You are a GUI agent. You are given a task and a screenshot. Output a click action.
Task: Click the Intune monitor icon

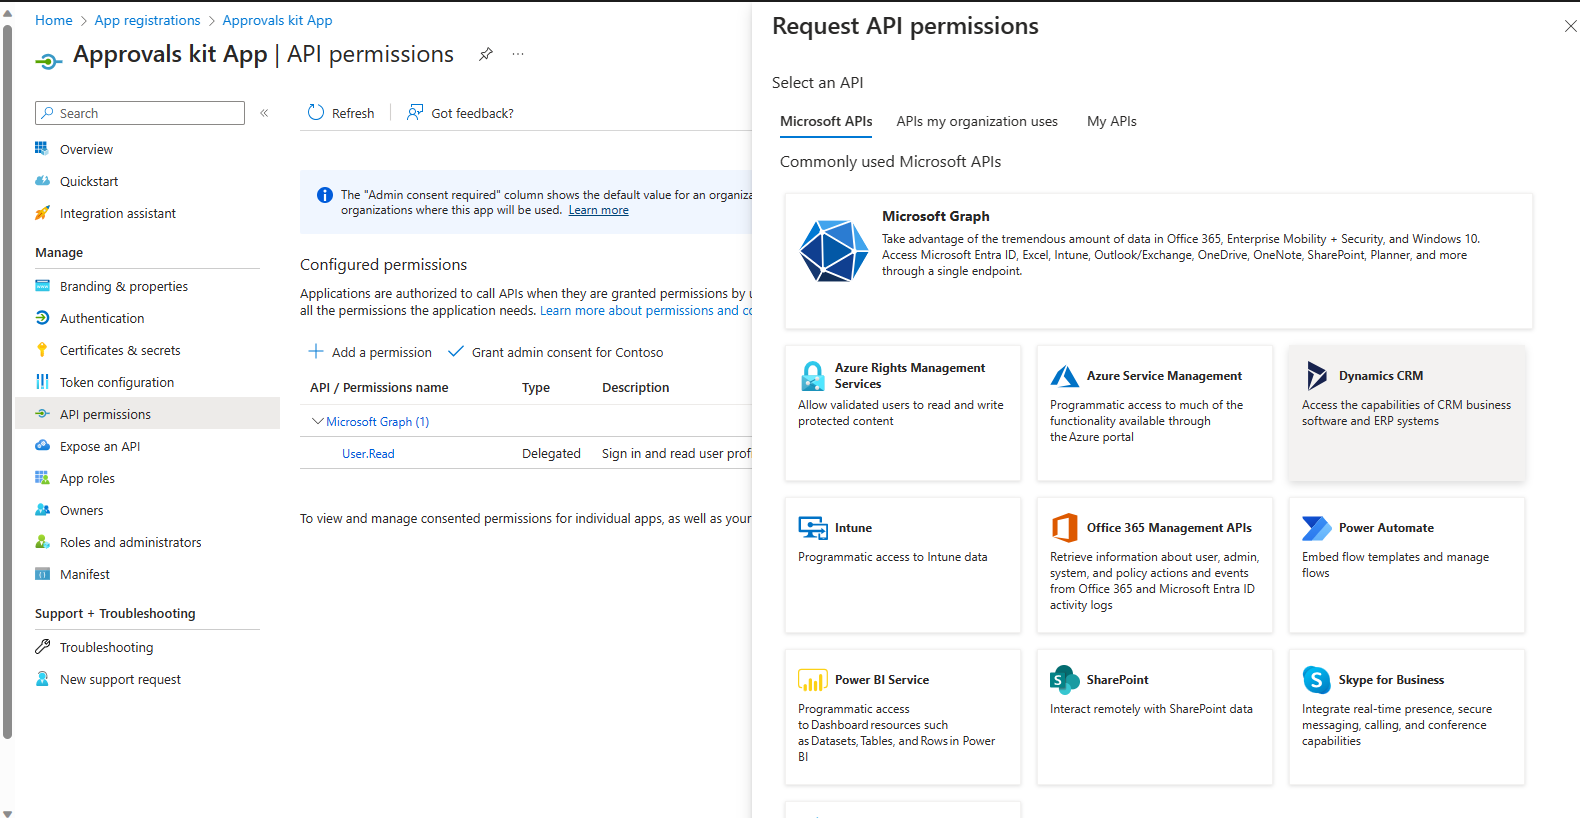point(813,528)
